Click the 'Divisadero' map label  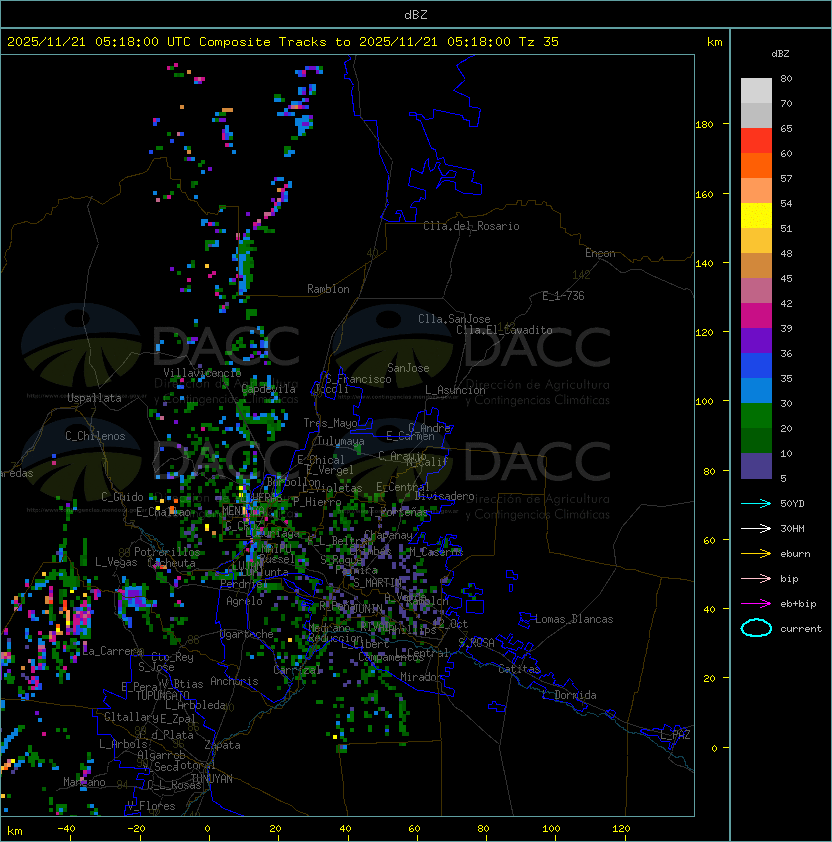445,496
